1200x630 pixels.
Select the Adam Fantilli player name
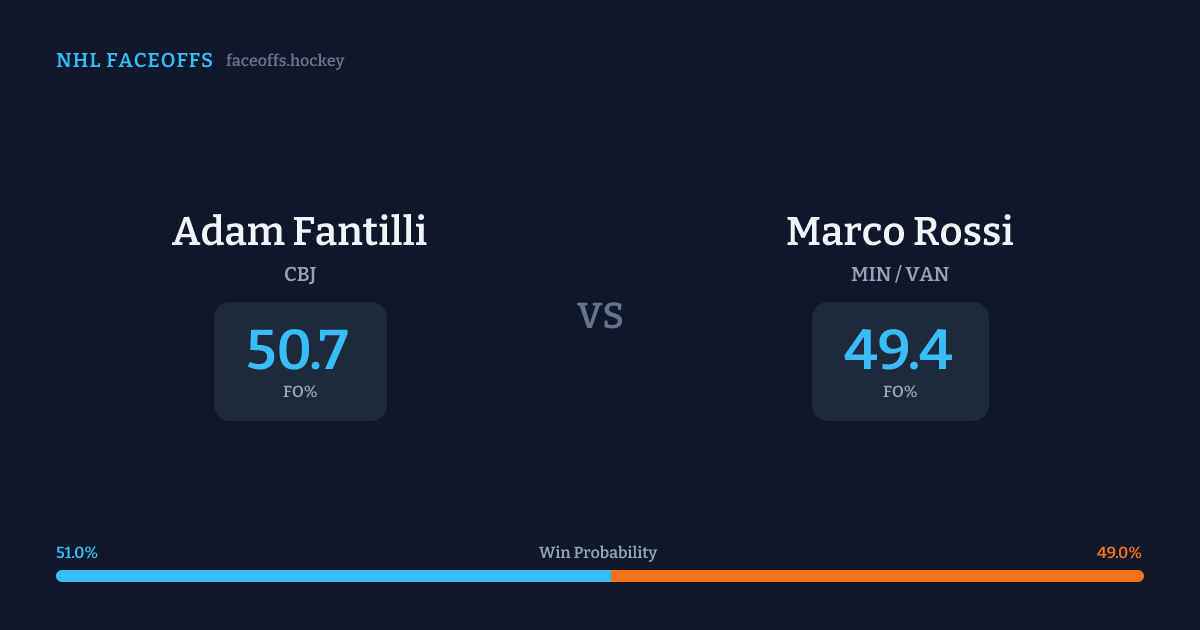[299, 231]
